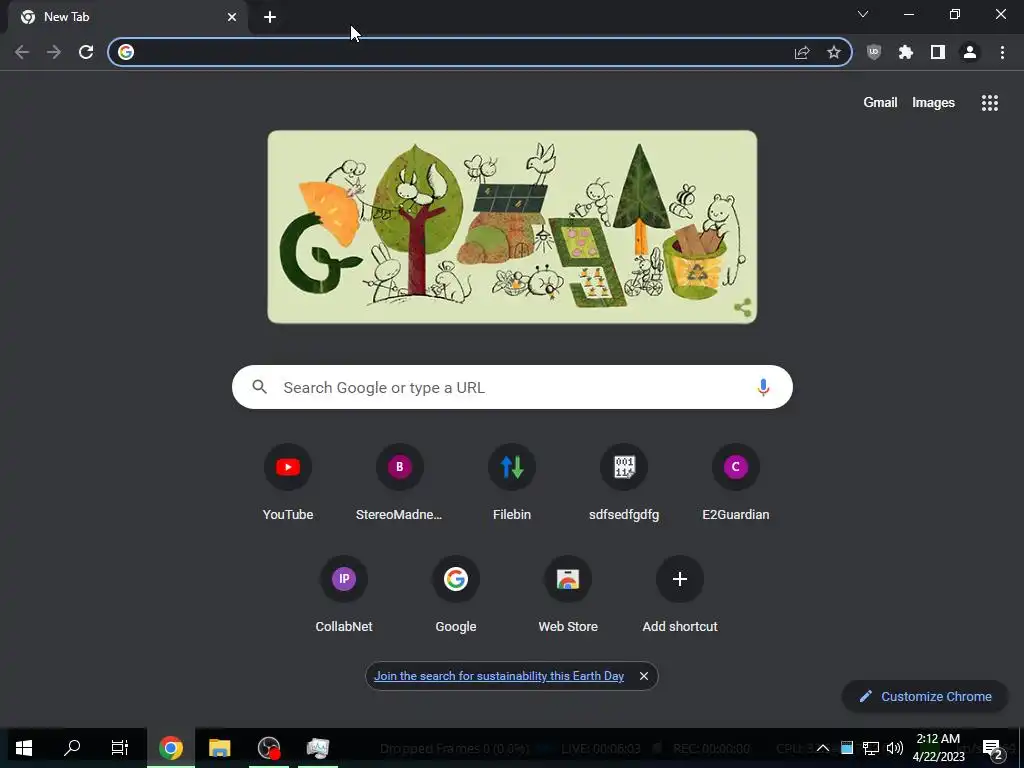Open Chrome's three-dot menu
1024x768 pixels.
tap(1002, 52)
